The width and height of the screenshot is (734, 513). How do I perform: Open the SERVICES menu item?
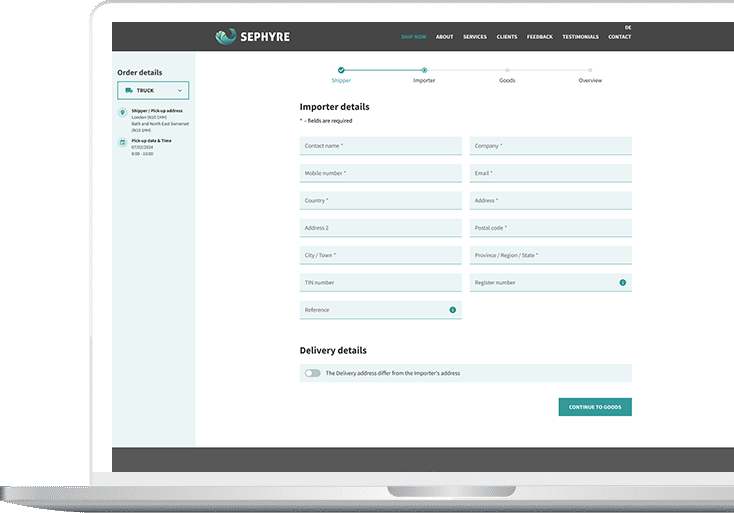(475, 37)
